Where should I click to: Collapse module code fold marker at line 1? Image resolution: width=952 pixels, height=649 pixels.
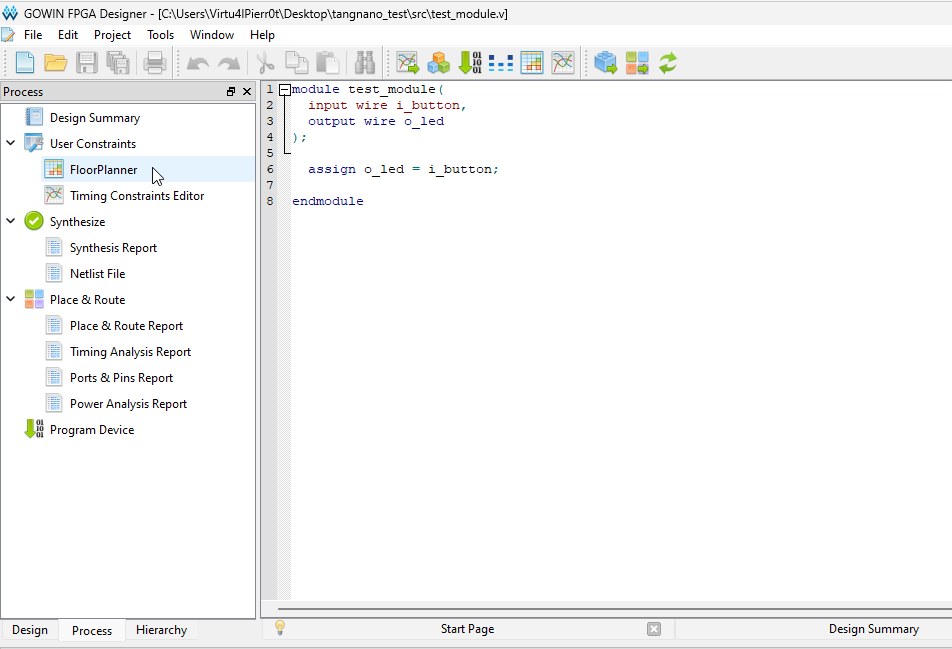pyautogui.click(x=285, y=90)
